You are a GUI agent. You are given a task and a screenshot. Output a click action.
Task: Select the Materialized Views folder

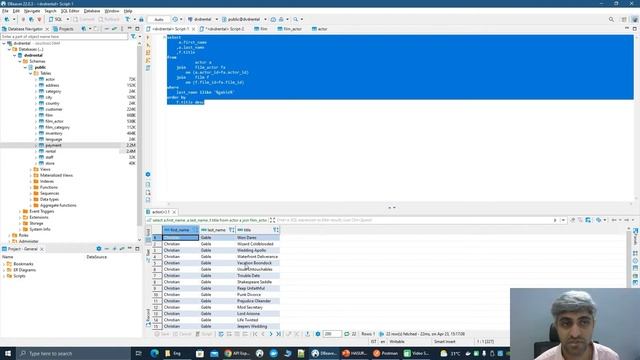pyautogui.click(x=56, y=175)
